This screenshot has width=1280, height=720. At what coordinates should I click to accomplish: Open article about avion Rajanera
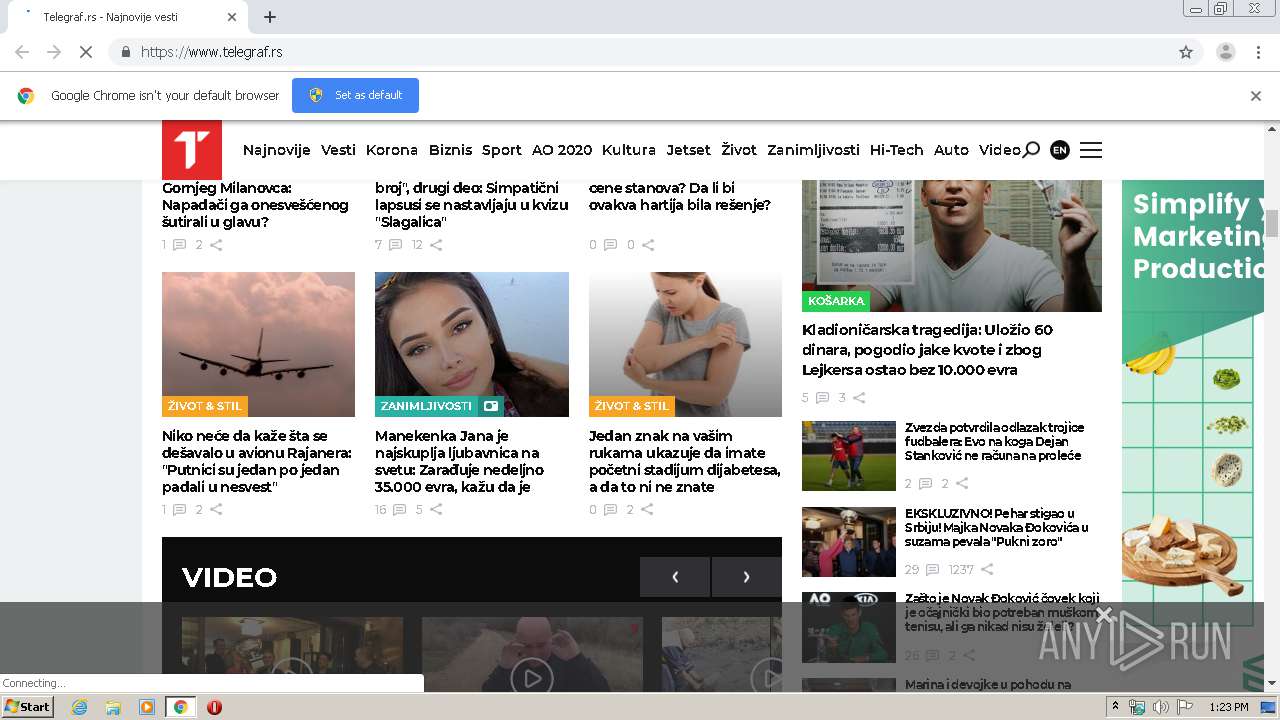click(x=257, y=461)
